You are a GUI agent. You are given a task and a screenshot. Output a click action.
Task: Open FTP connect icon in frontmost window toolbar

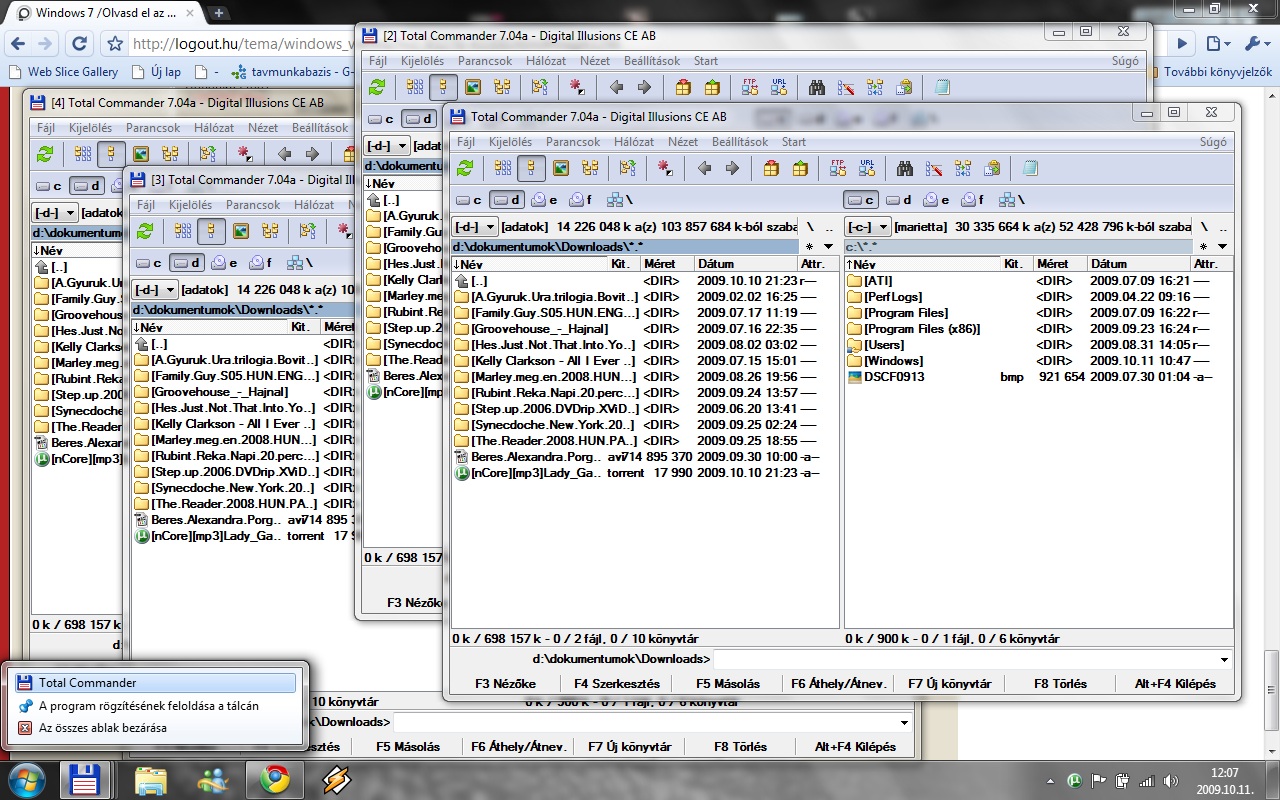pos(838,169)
